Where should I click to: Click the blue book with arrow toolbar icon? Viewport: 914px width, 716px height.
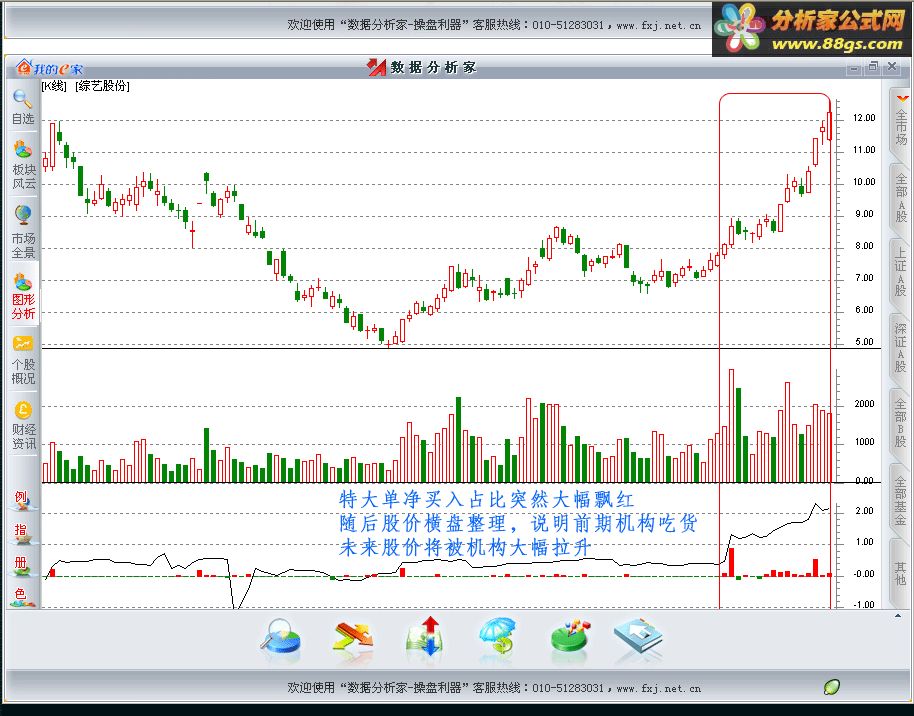[x=638, y=636]
